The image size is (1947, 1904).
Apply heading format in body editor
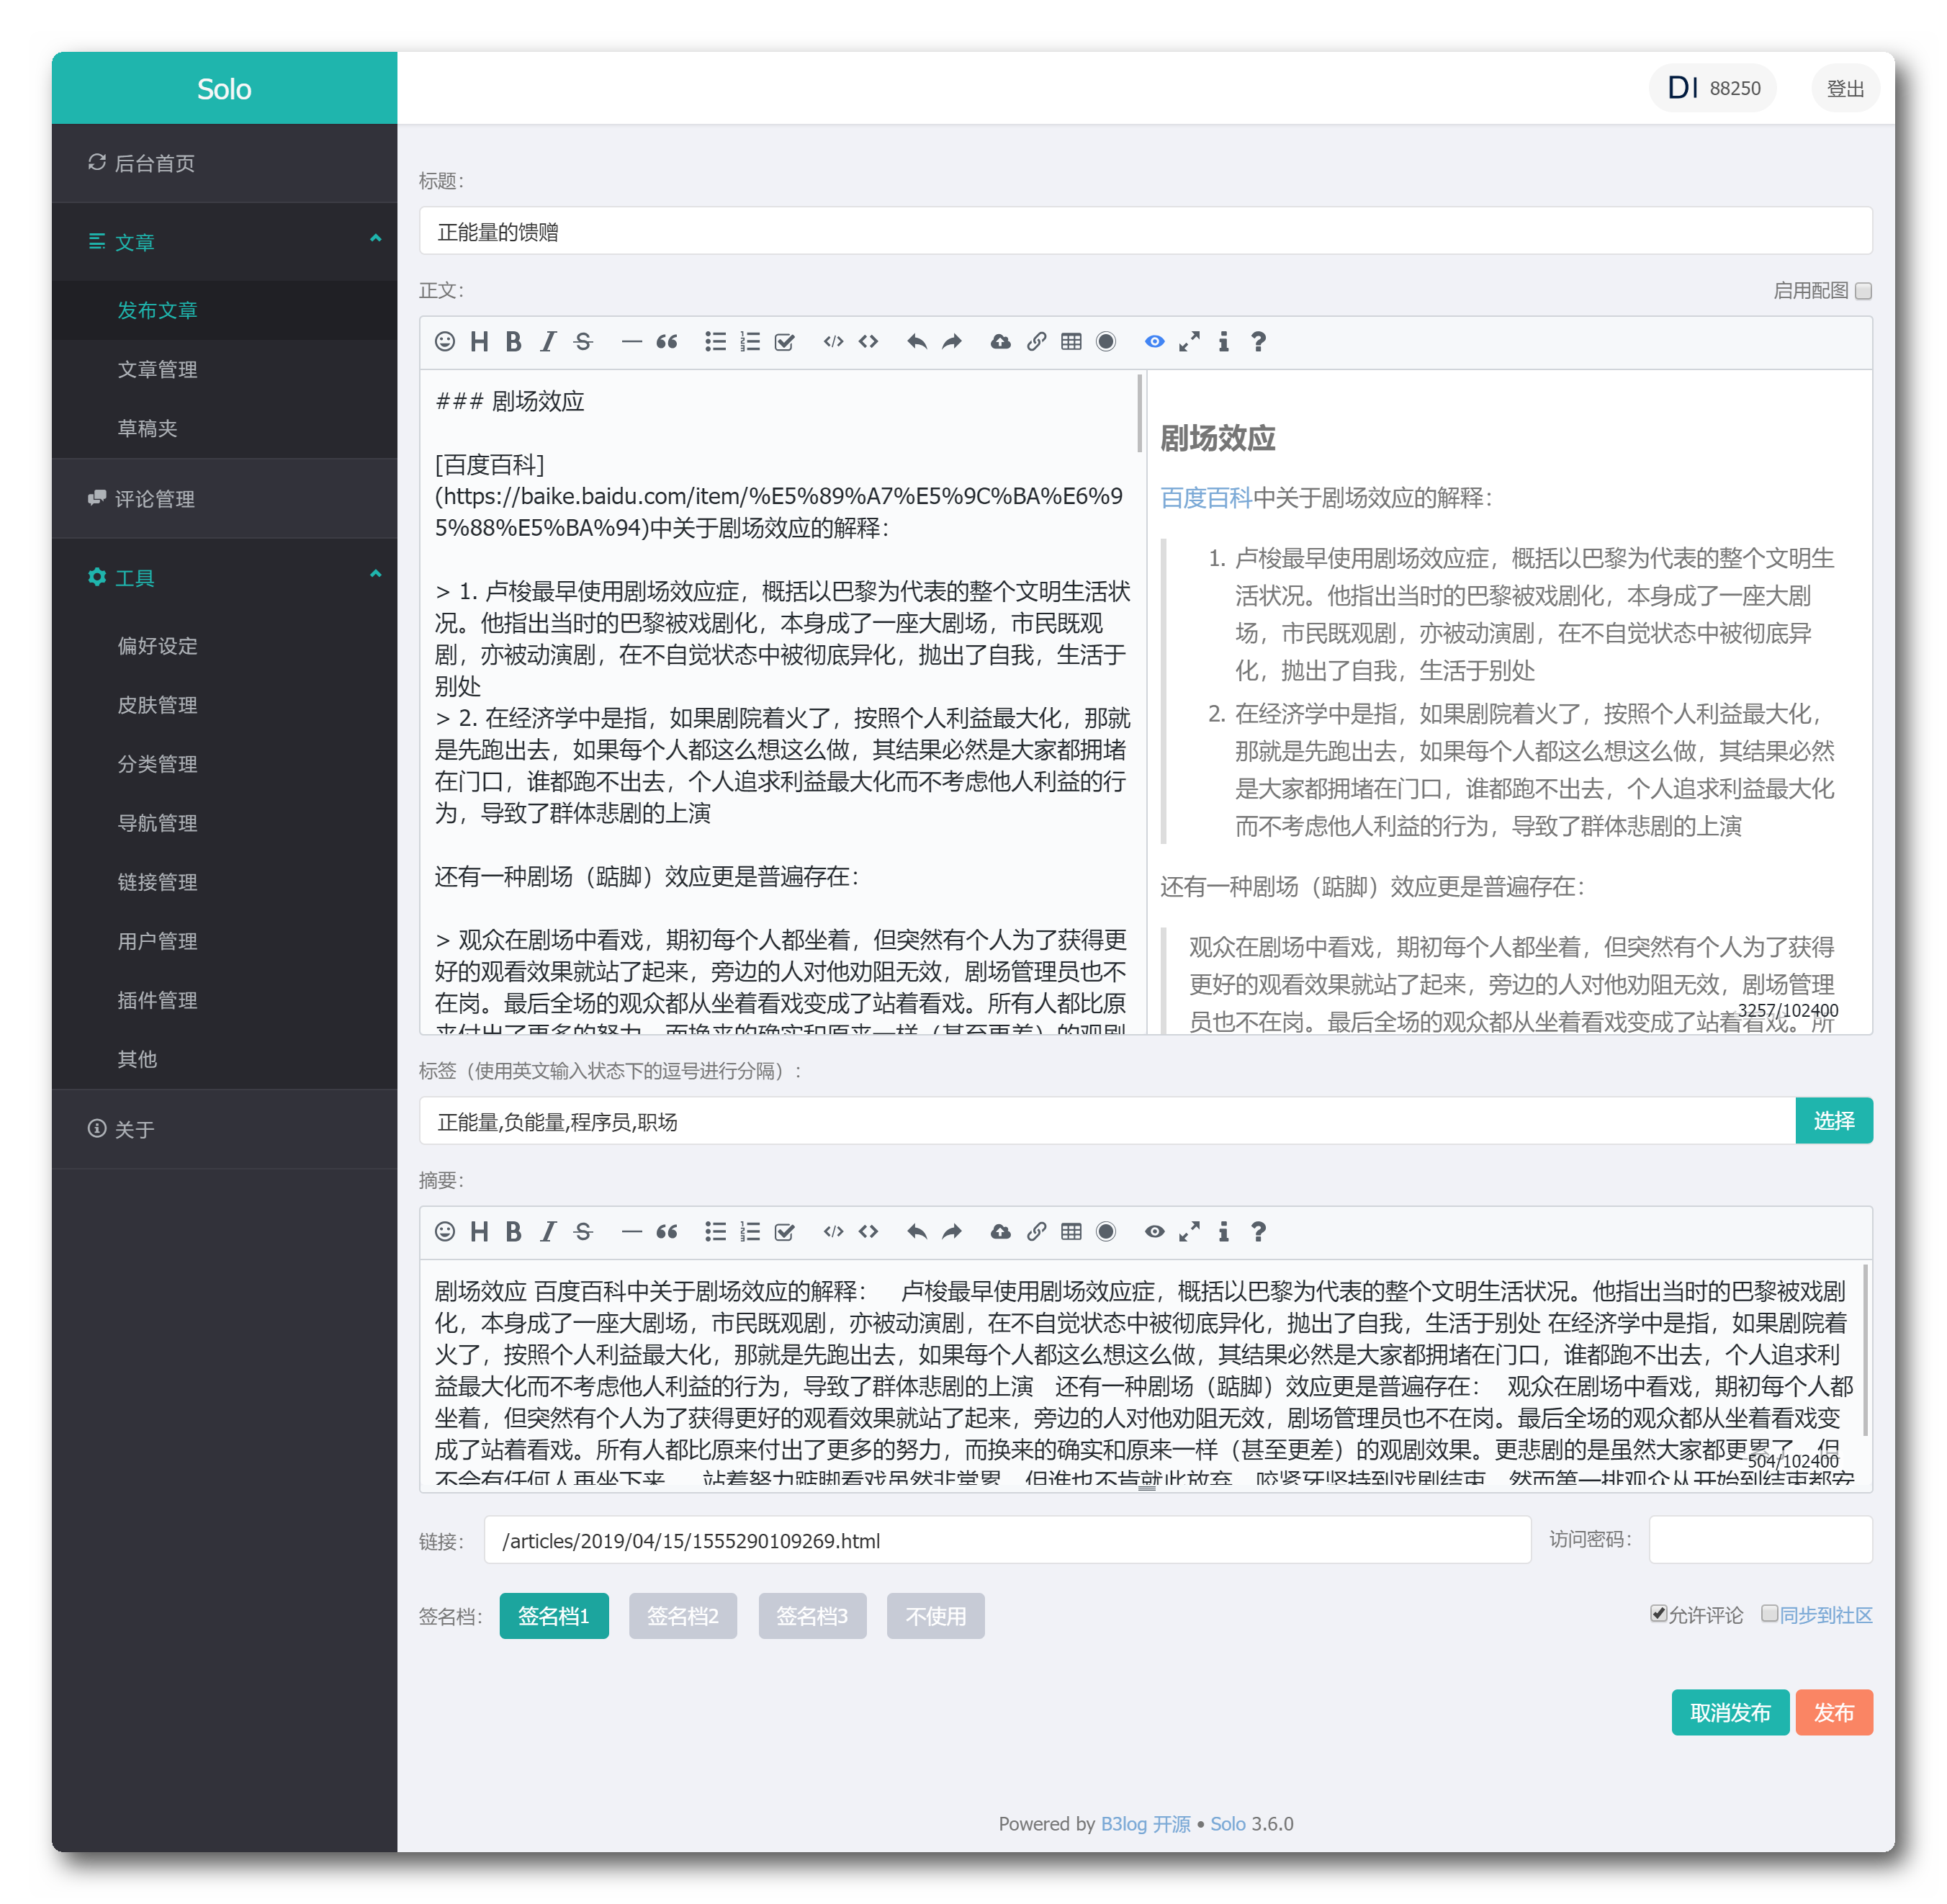pyautogui.click(x=479, y=342)
